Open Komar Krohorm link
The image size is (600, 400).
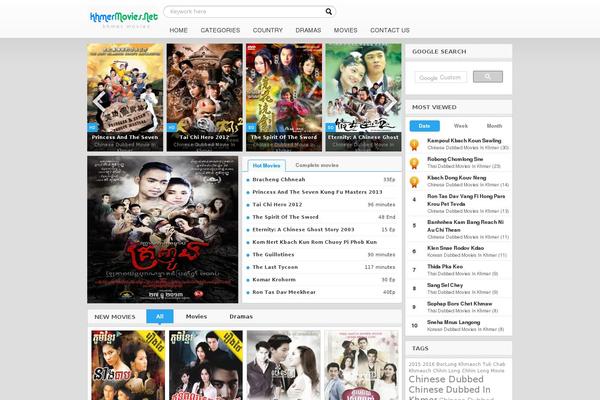[x=274, y=280]
